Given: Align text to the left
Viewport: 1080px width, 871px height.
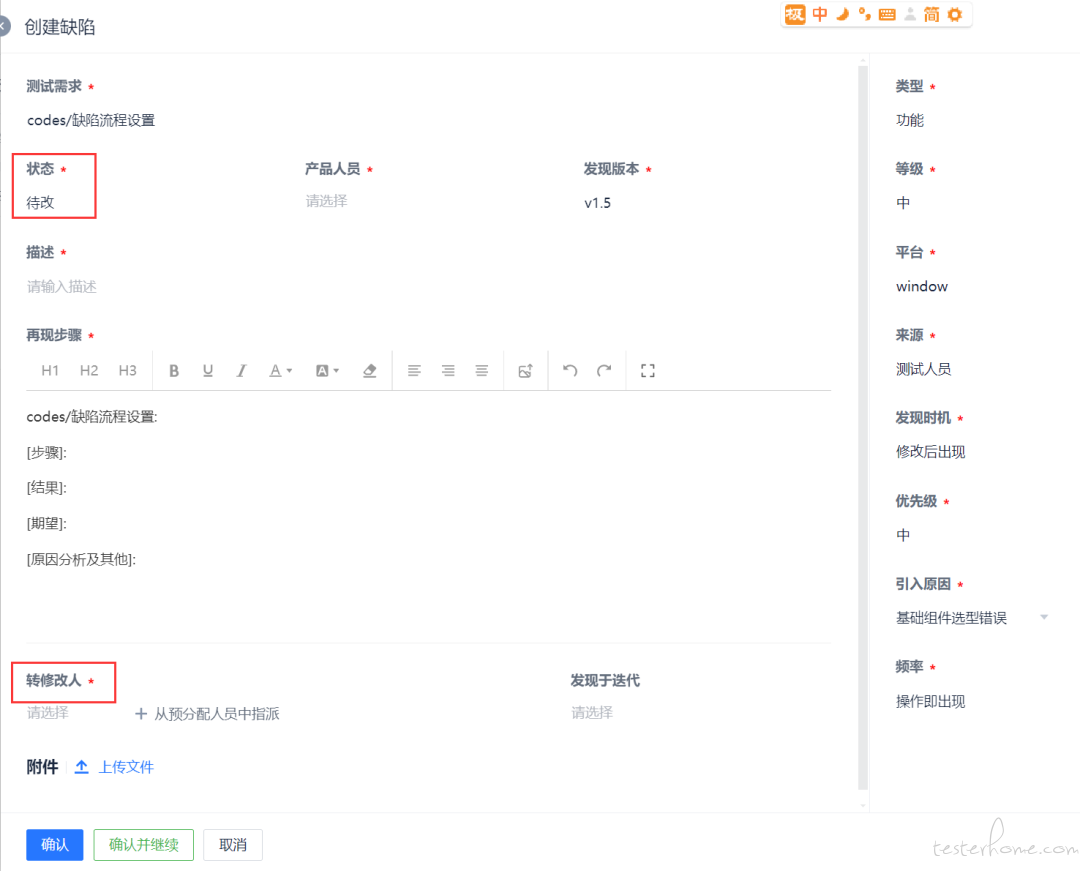Looking at the screenshot, I should click(414, 371).
